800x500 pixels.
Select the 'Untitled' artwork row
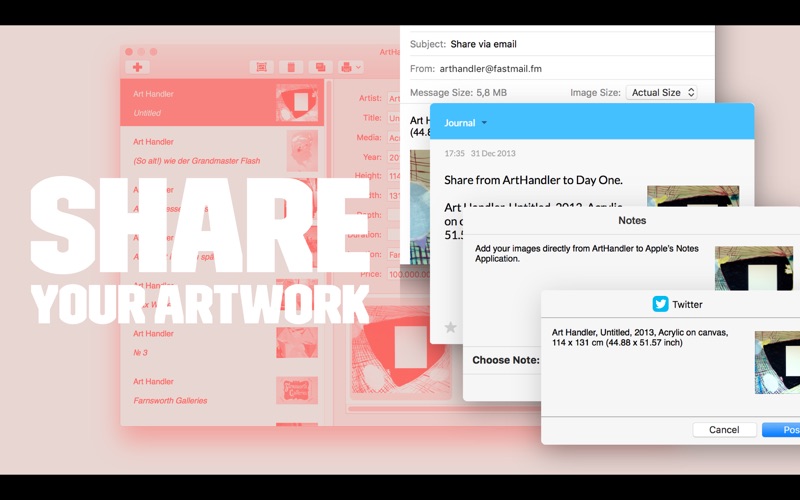tap(222, 103)
